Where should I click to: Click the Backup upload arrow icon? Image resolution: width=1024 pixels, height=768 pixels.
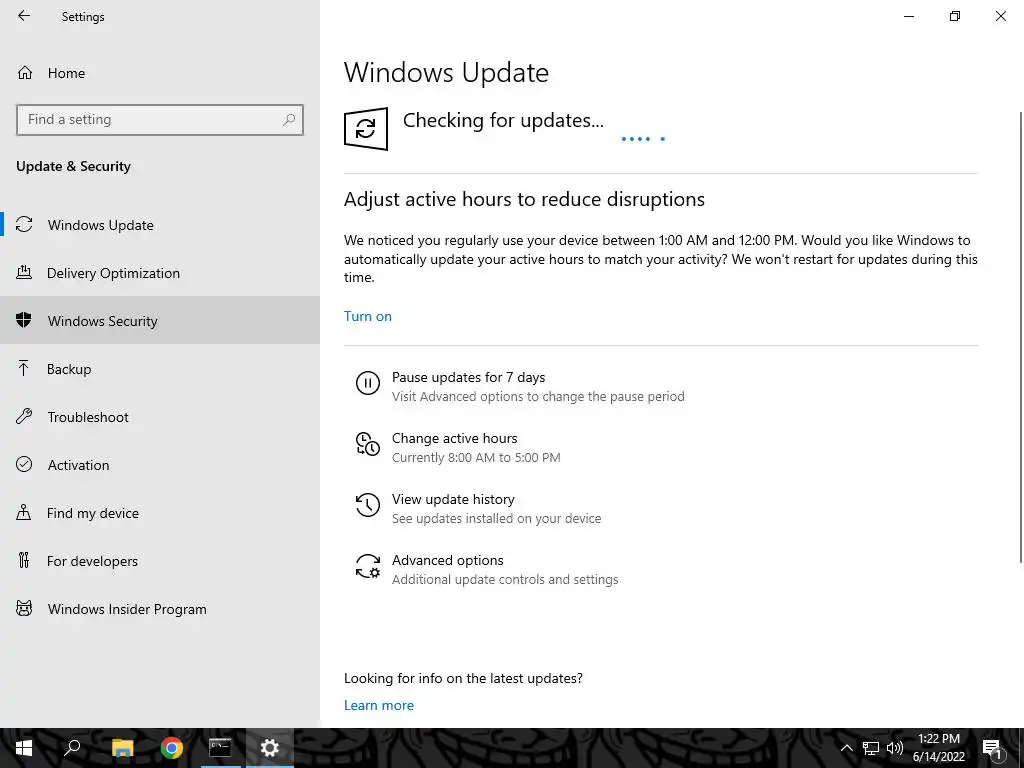[x=24, y=368]
